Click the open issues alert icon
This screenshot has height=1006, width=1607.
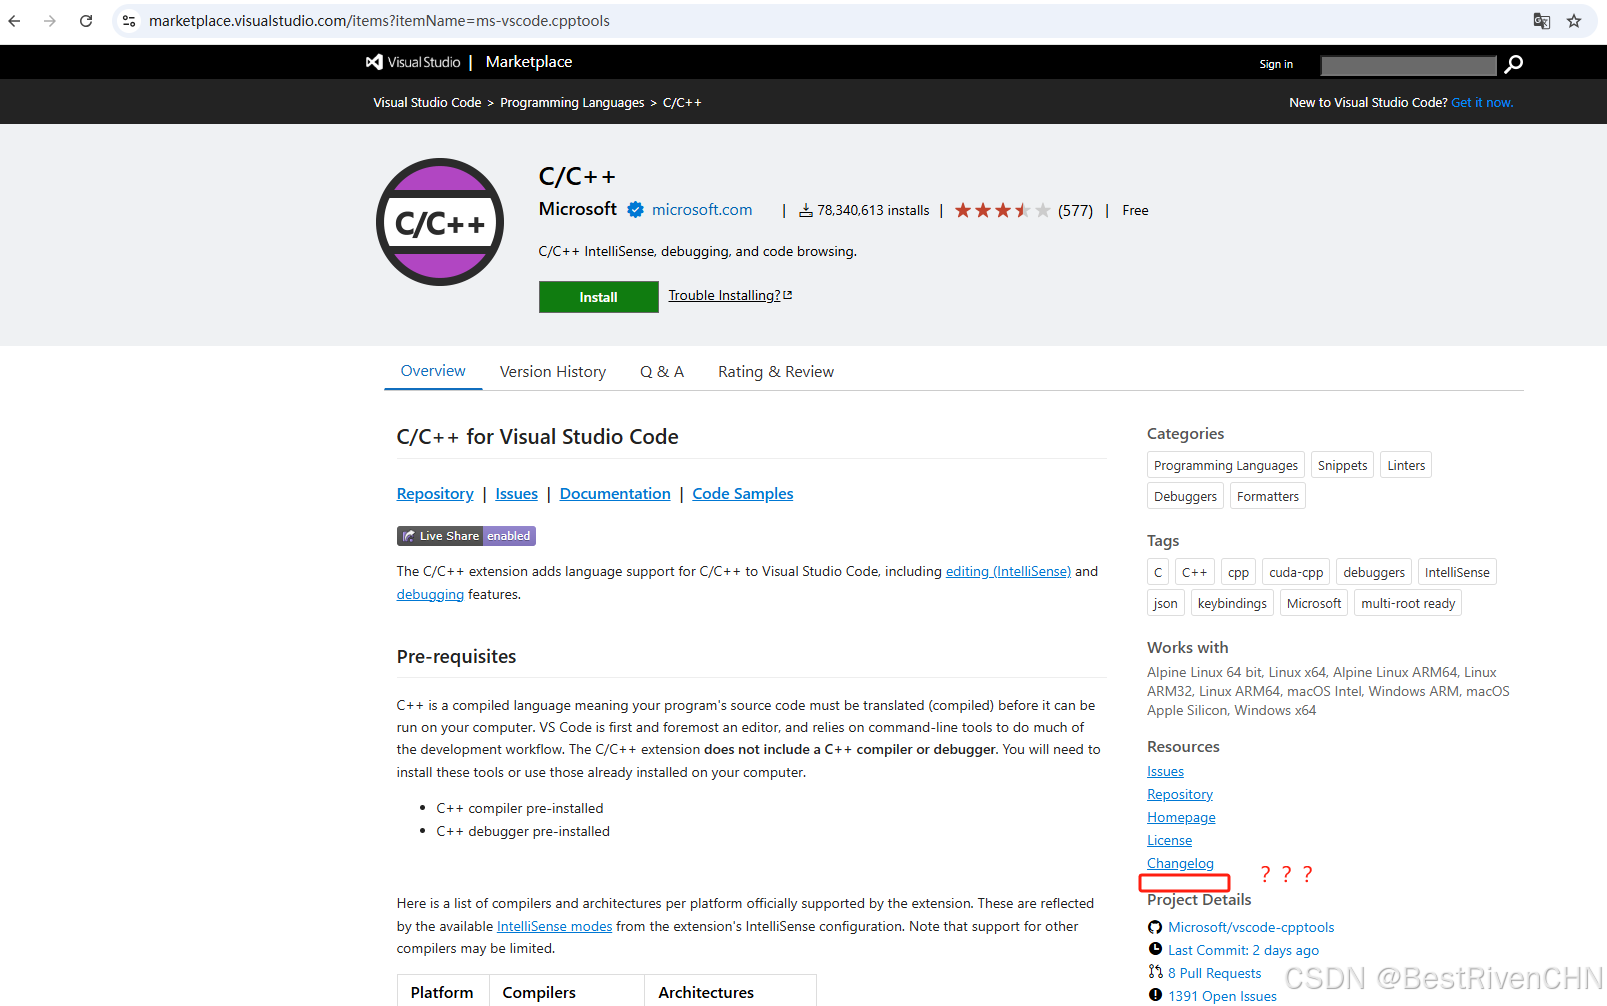[x=1155, y=995]
